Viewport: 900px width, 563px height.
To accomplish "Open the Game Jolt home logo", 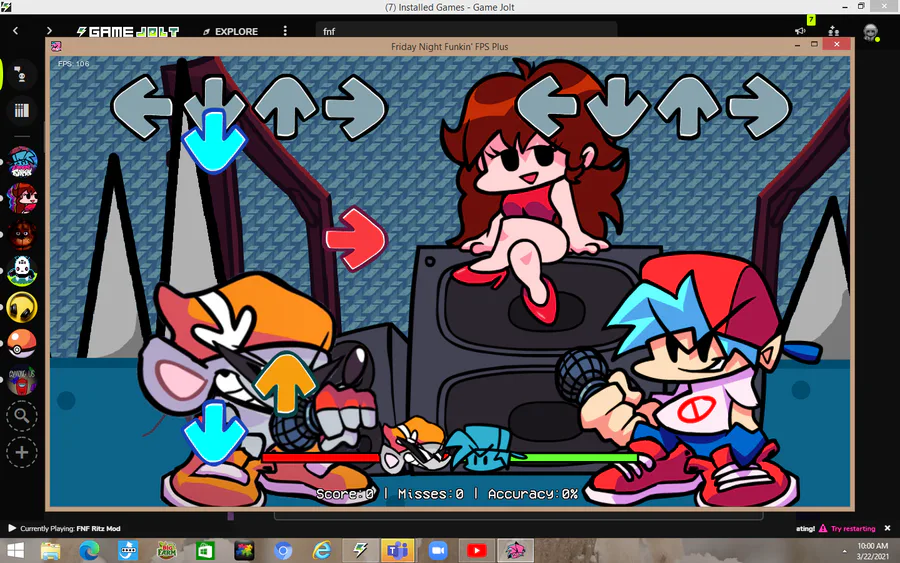I will tap(128, 32).
